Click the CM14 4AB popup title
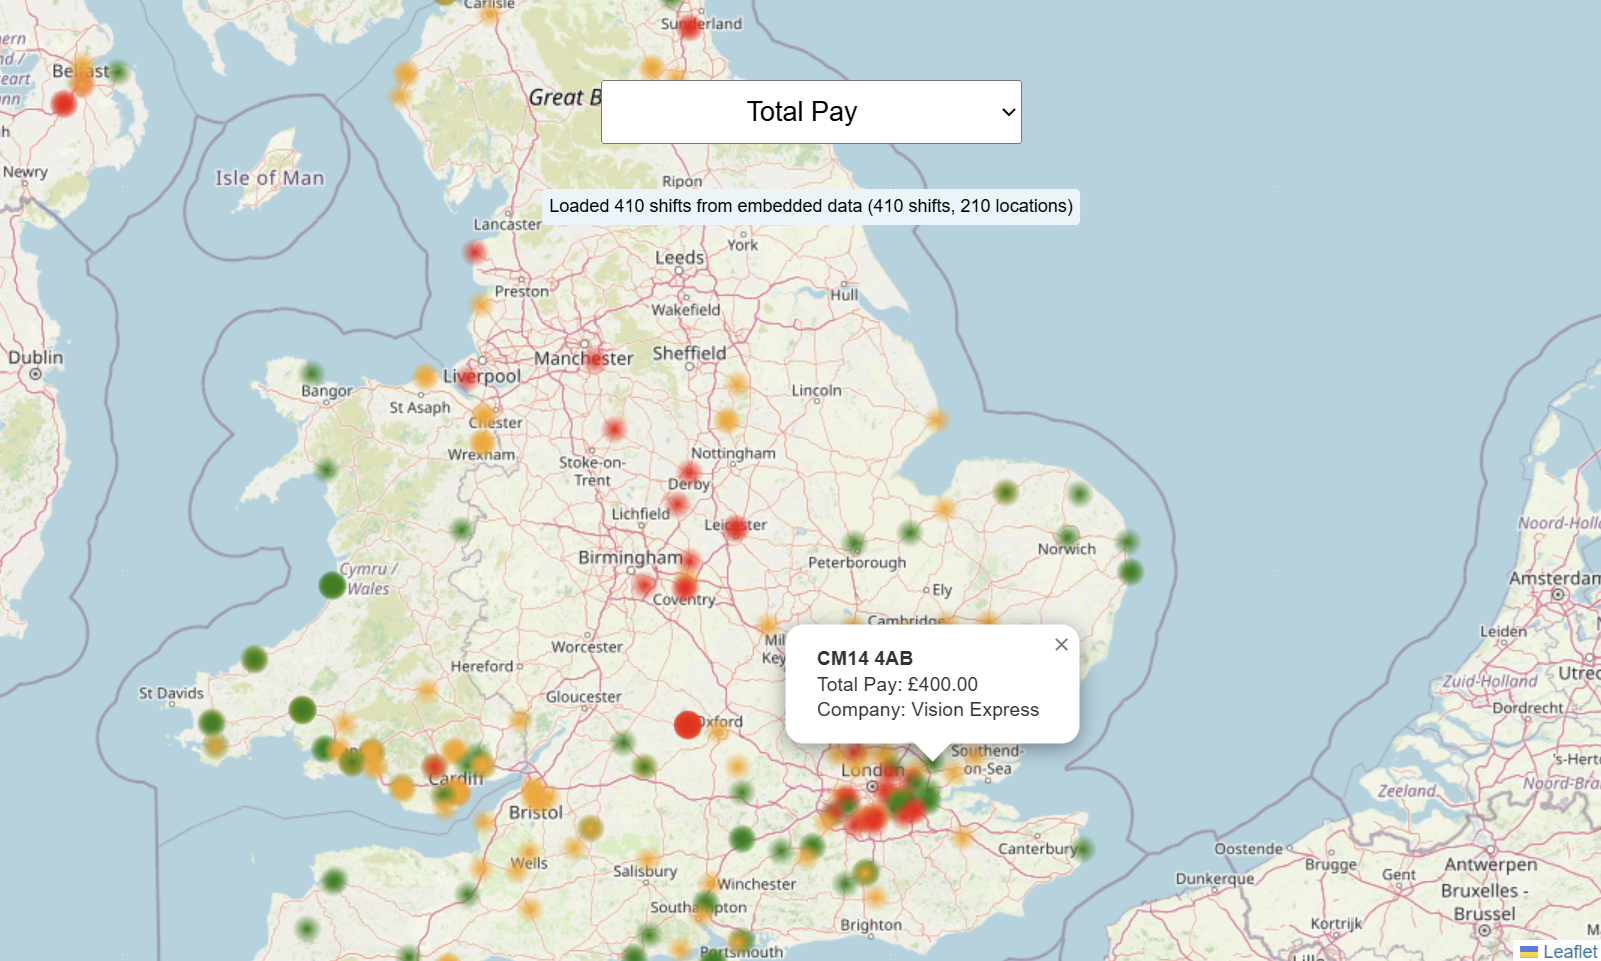This screenshot has height=961, width=1601. tap(864, 658)
